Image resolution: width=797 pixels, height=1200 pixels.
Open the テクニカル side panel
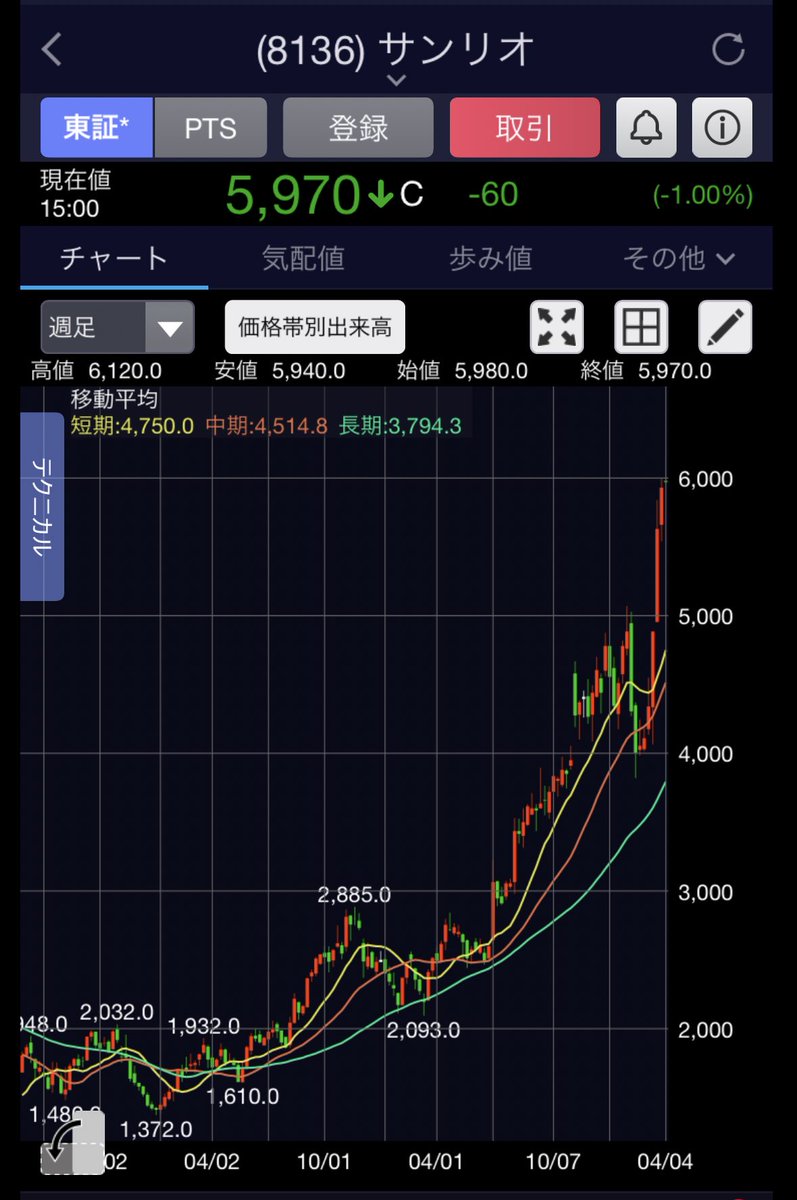(42, 506)
